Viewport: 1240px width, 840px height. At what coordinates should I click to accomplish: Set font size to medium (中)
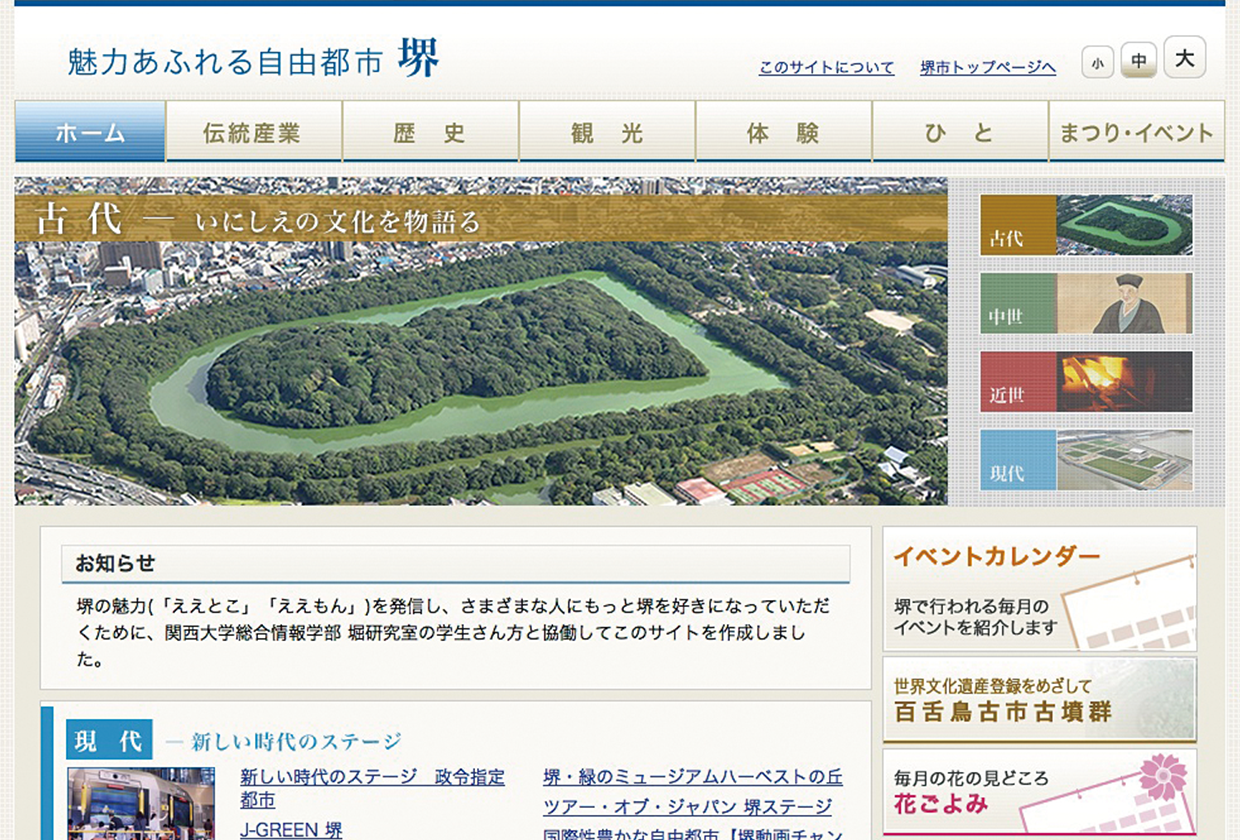1138,61
